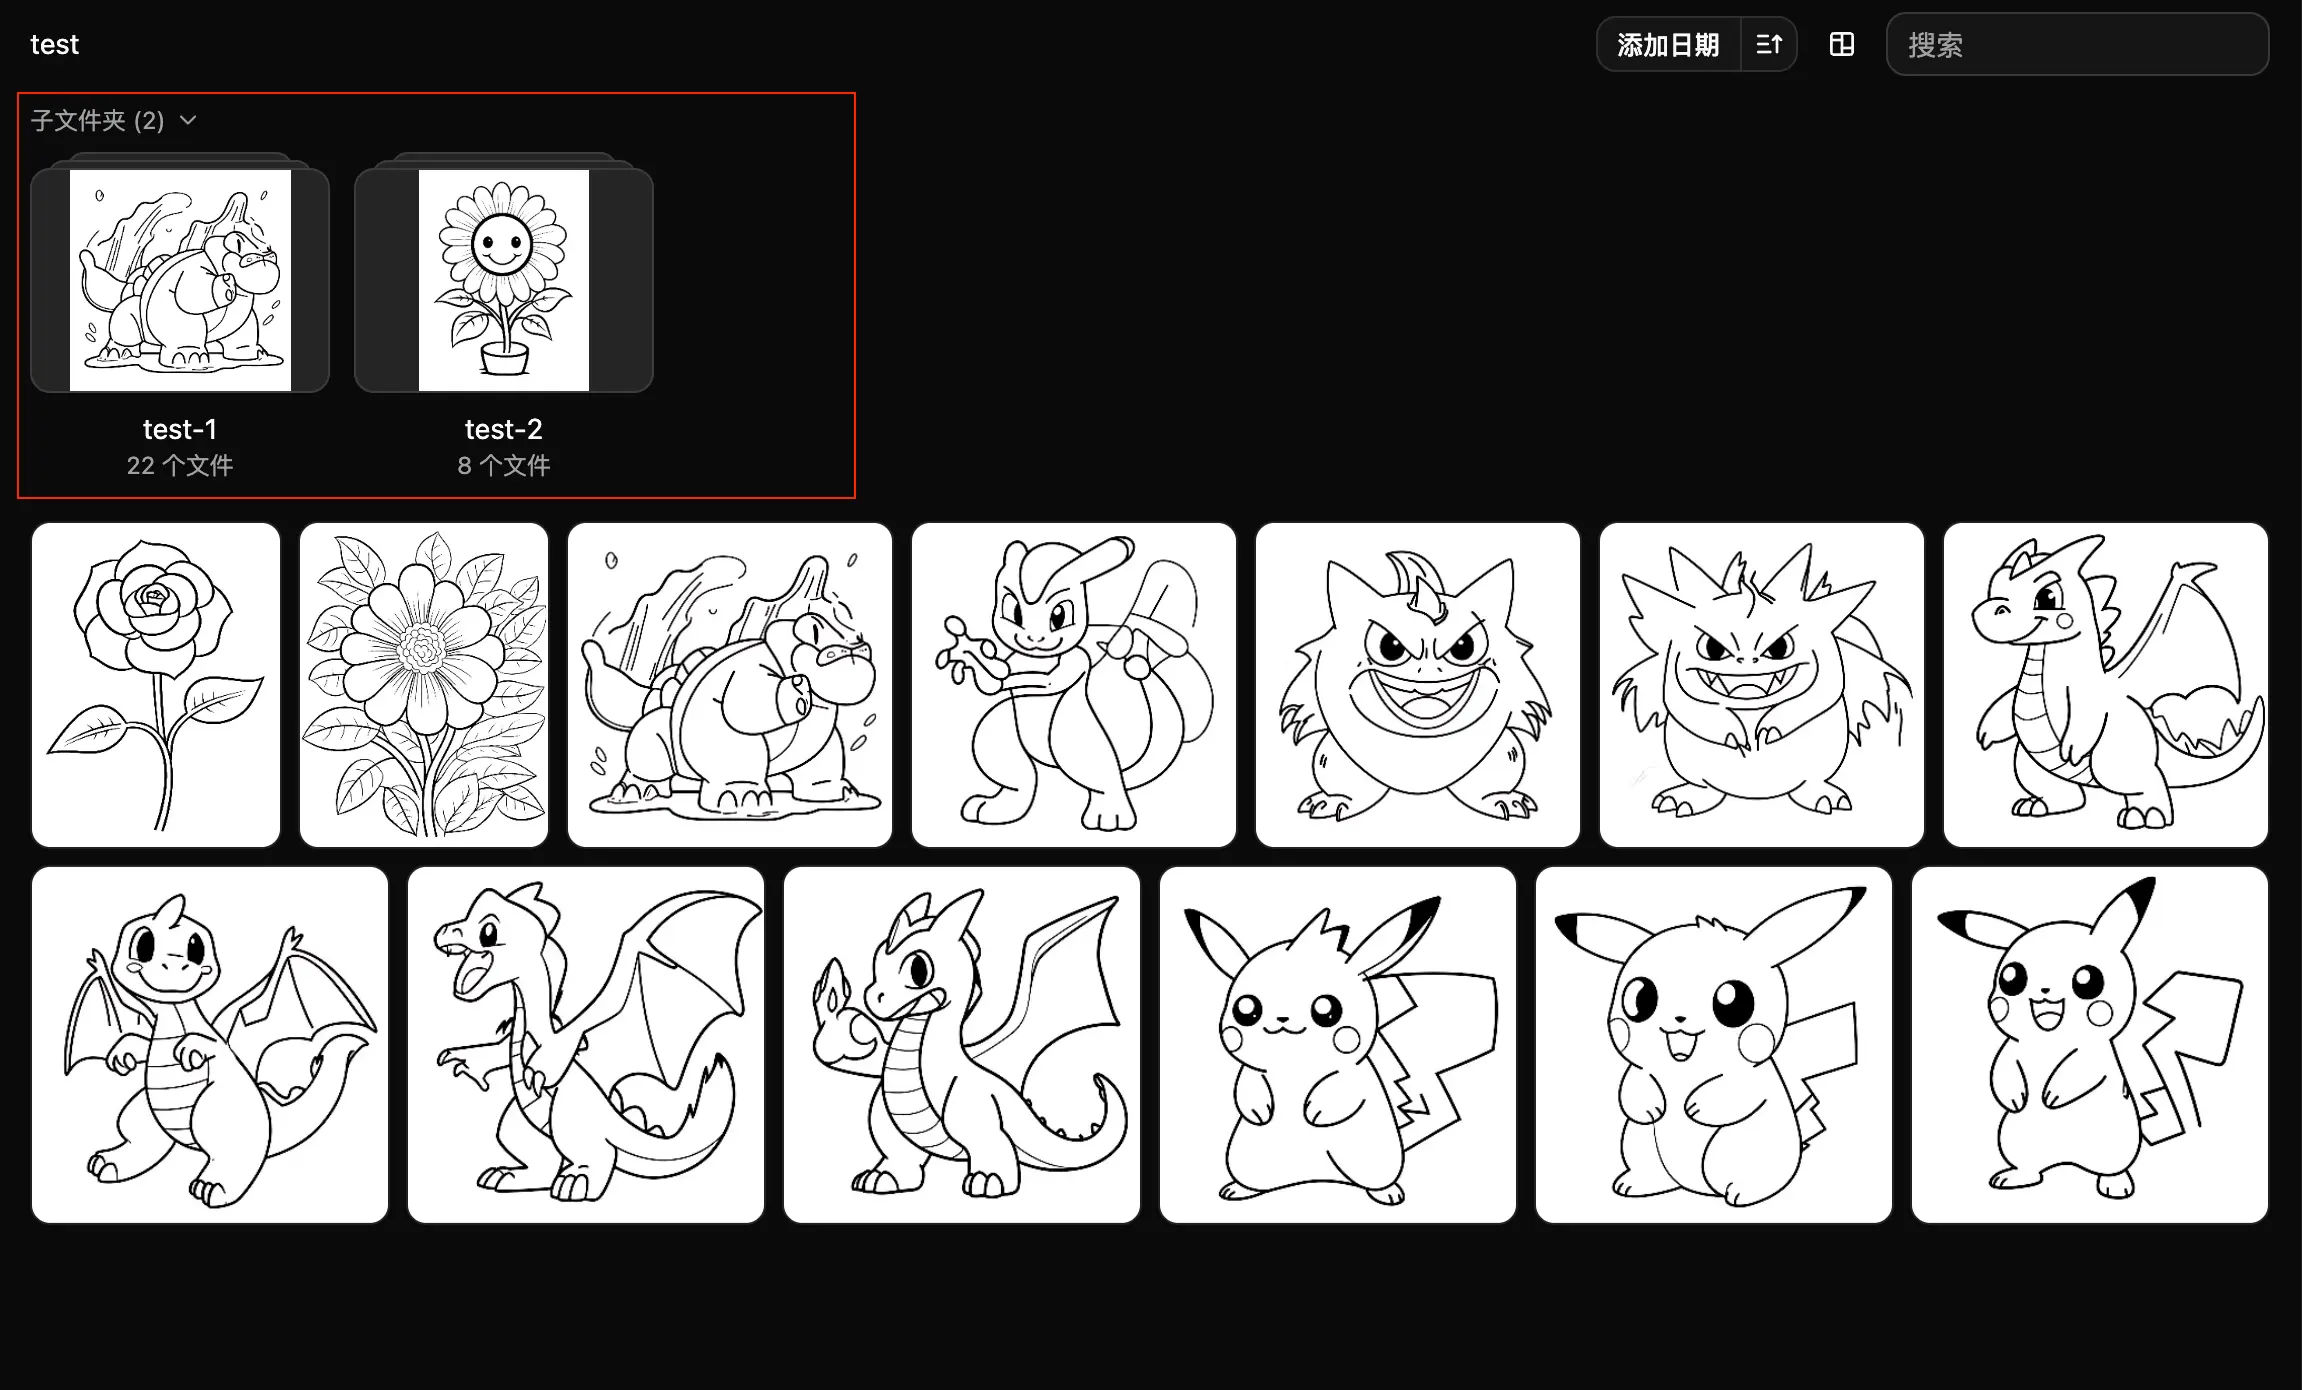Screen dimensions: 2302x1390
Task: Open the test-1 subfolder
Action: [180, 280]
